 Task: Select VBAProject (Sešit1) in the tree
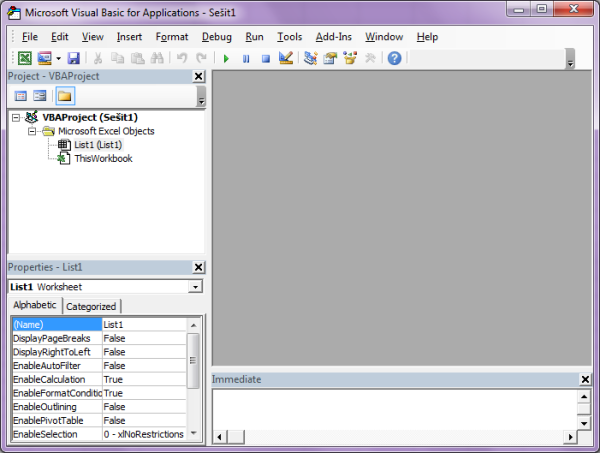(90, 117)
